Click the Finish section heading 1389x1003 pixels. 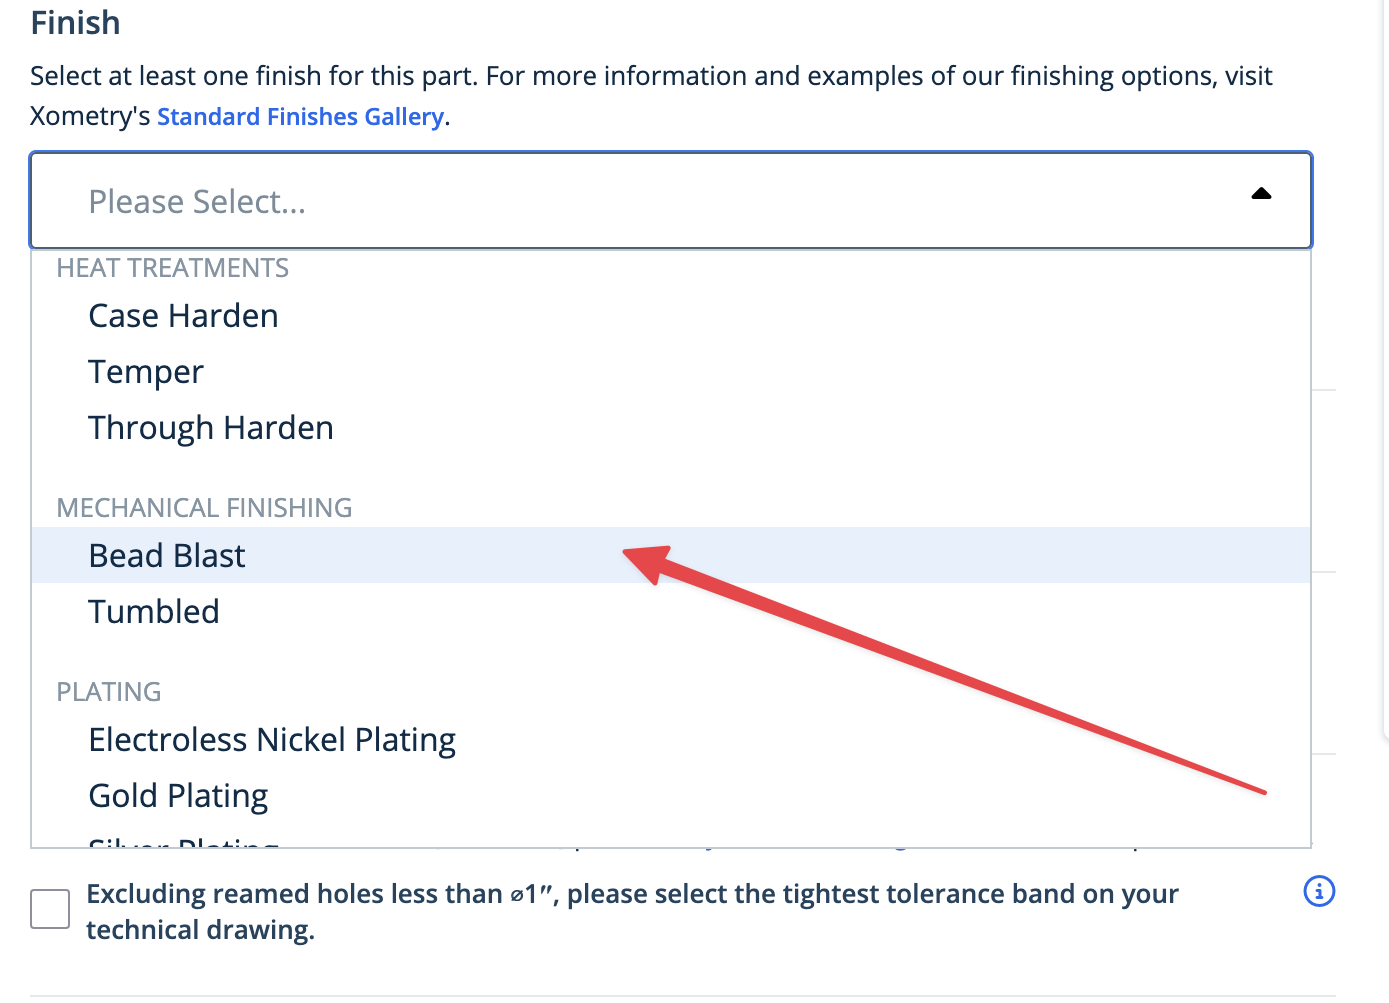(x=75, y=22)
